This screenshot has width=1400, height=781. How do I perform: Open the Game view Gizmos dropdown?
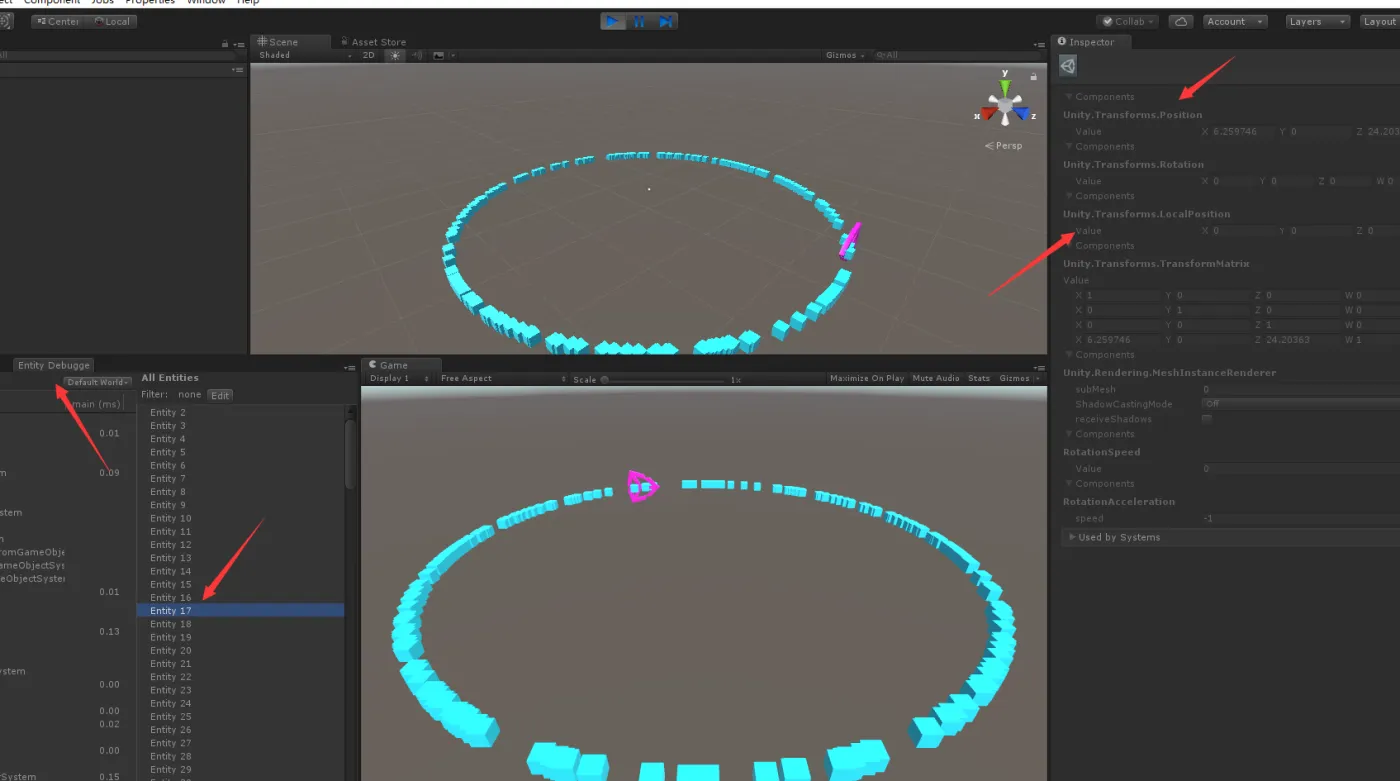point(1018,379)
